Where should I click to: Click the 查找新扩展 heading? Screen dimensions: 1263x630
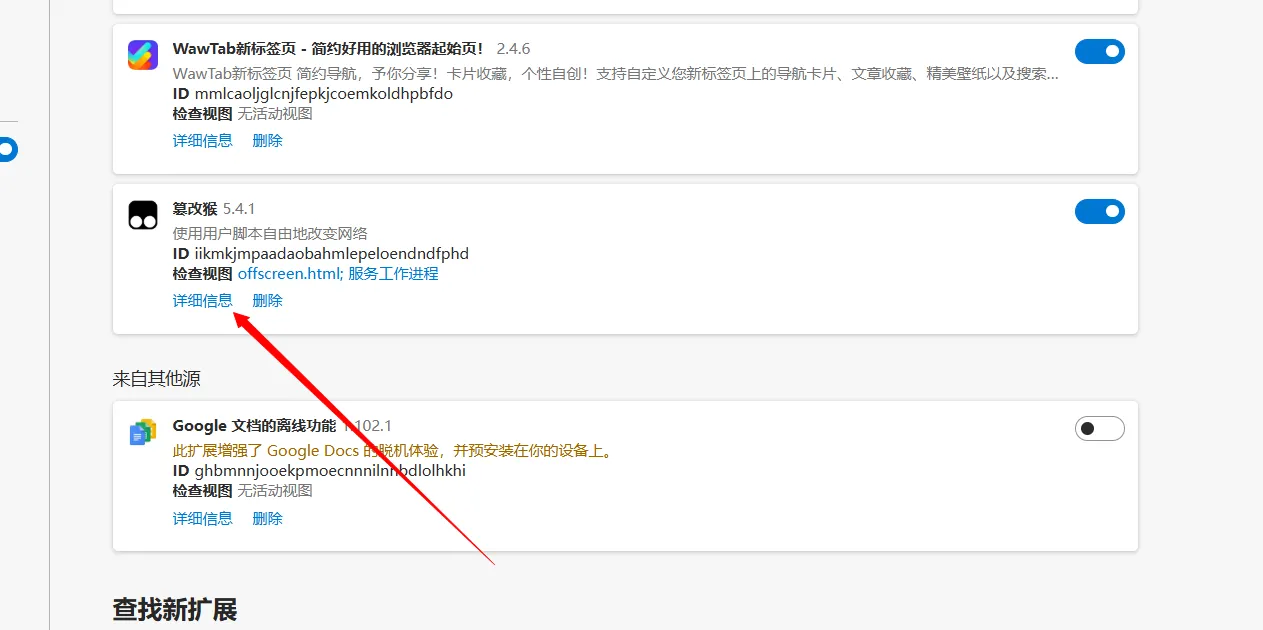pos(175,609)
